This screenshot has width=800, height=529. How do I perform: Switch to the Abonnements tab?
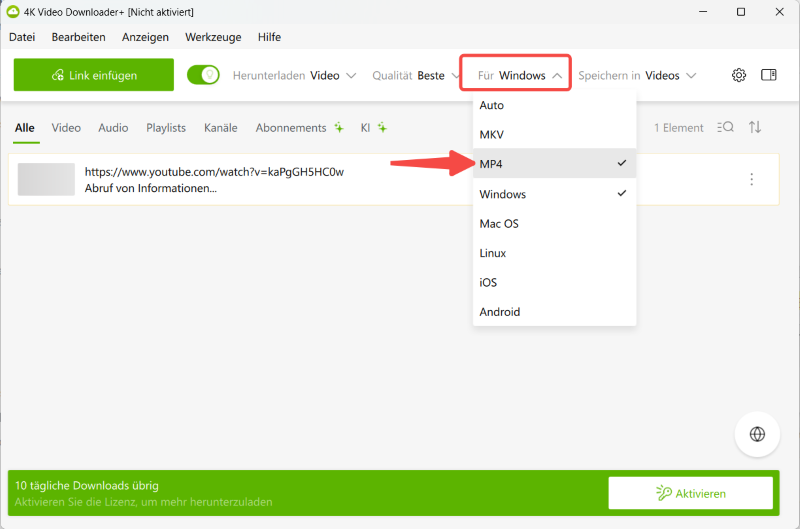(x=299, y=128)
